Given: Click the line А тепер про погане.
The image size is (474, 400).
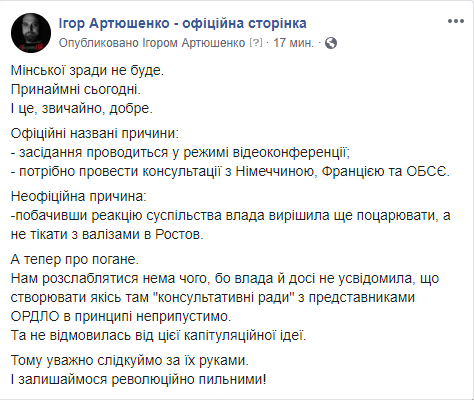Looking at the screenshot, I should [x=75, y=259].
